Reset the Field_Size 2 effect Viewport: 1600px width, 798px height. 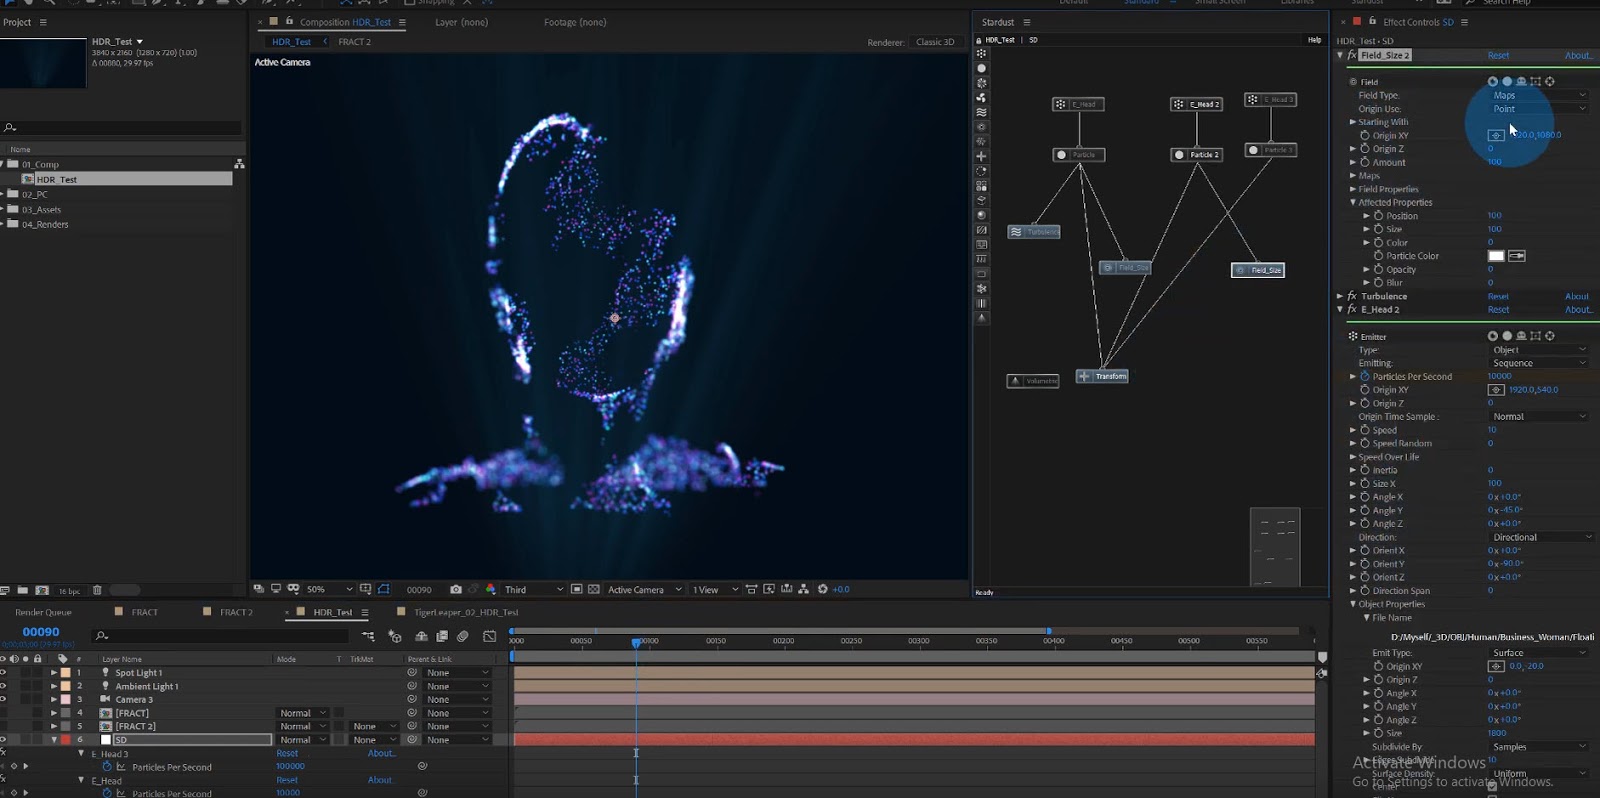(x=1498, y=56)
